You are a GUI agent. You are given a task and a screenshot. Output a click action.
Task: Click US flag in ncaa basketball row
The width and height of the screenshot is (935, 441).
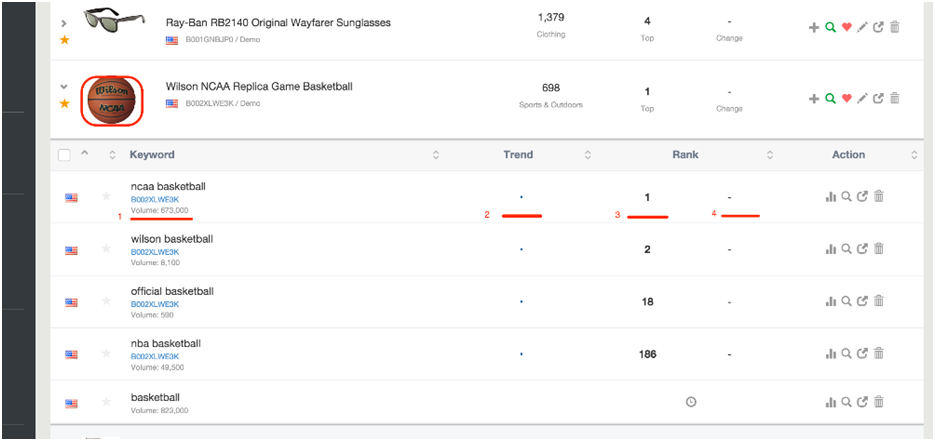point(72,198)
